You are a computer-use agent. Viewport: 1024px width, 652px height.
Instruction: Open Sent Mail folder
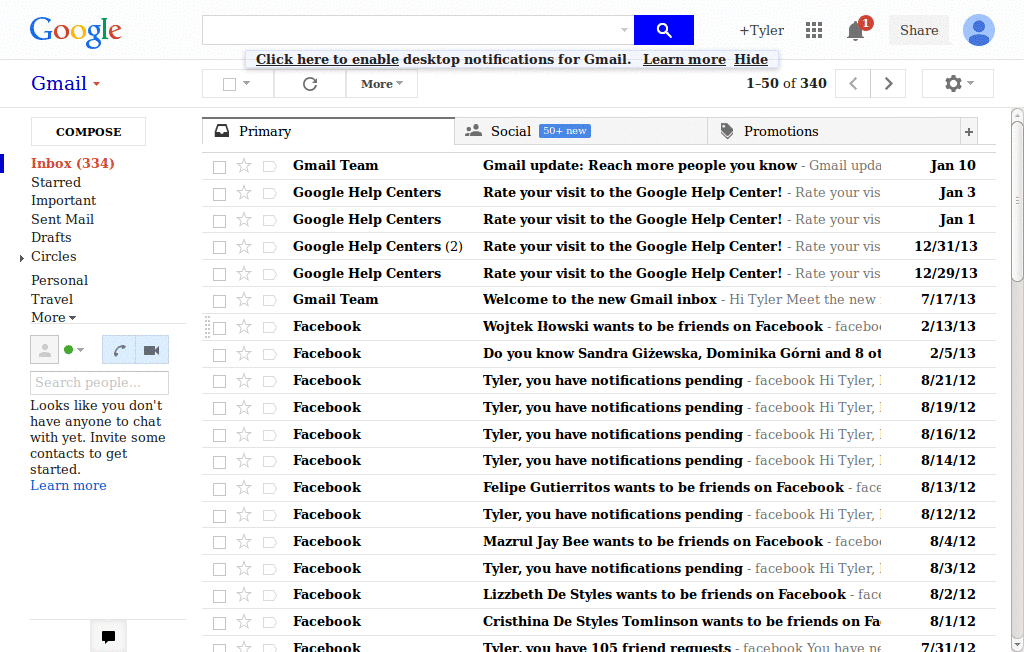point(63,220)
